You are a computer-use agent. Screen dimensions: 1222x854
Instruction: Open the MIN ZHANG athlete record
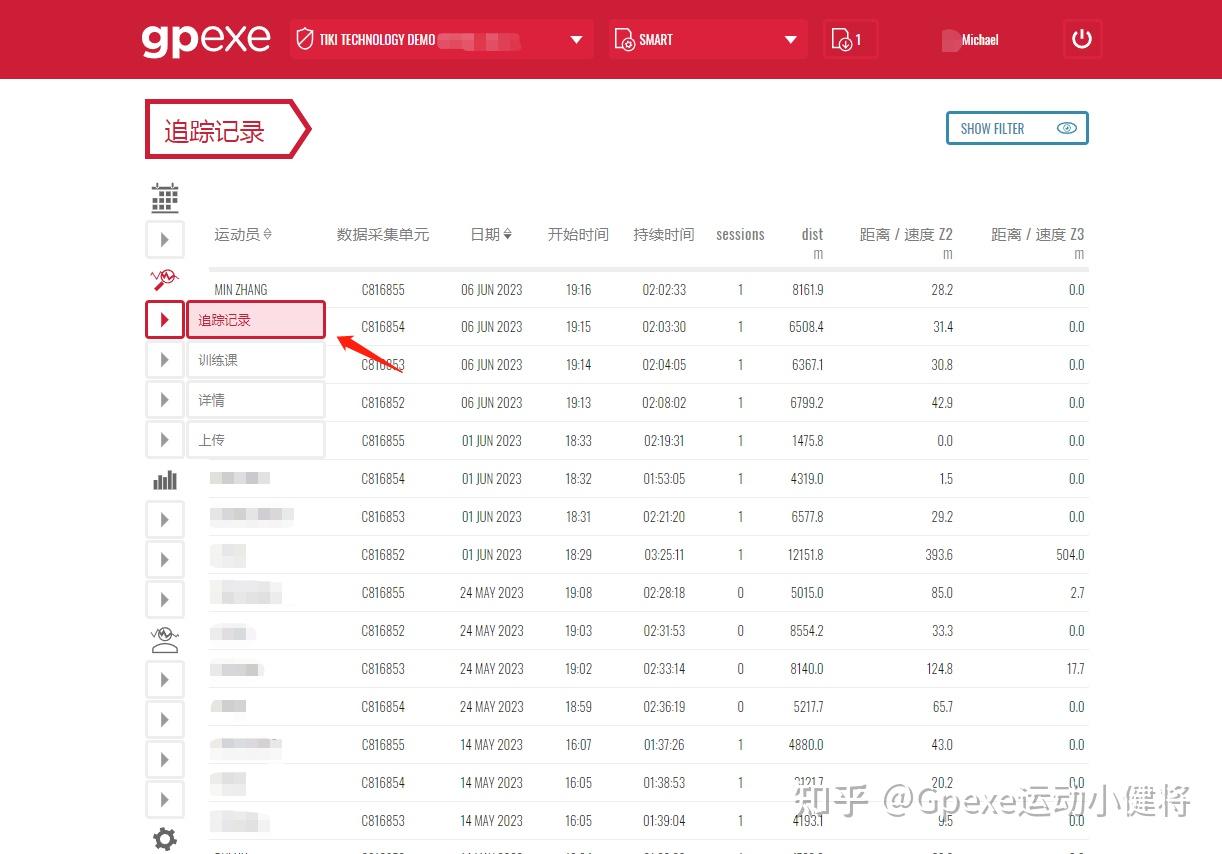(x=240, y=289)
